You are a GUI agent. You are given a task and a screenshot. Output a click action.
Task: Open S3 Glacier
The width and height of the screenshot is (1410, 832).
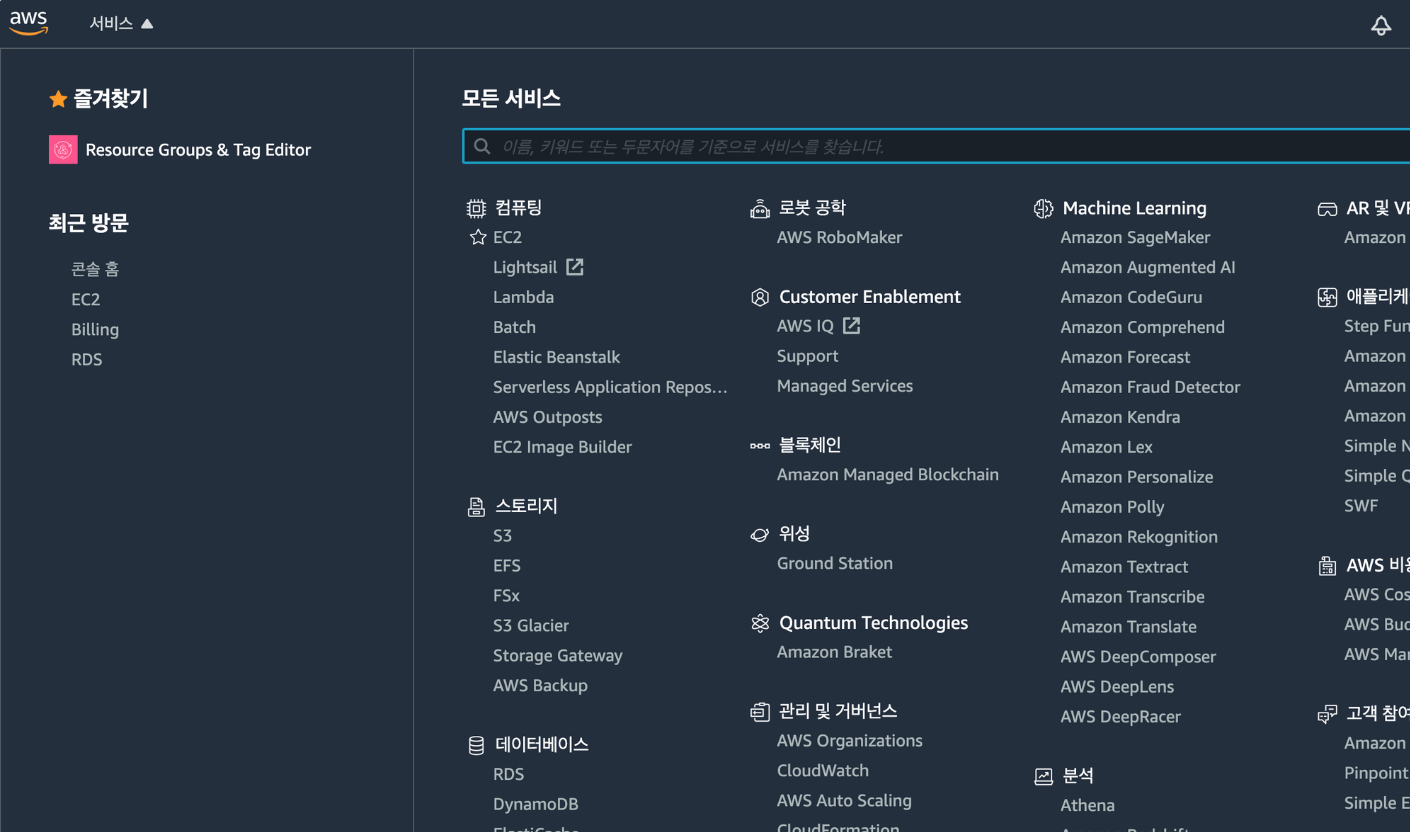531,626
